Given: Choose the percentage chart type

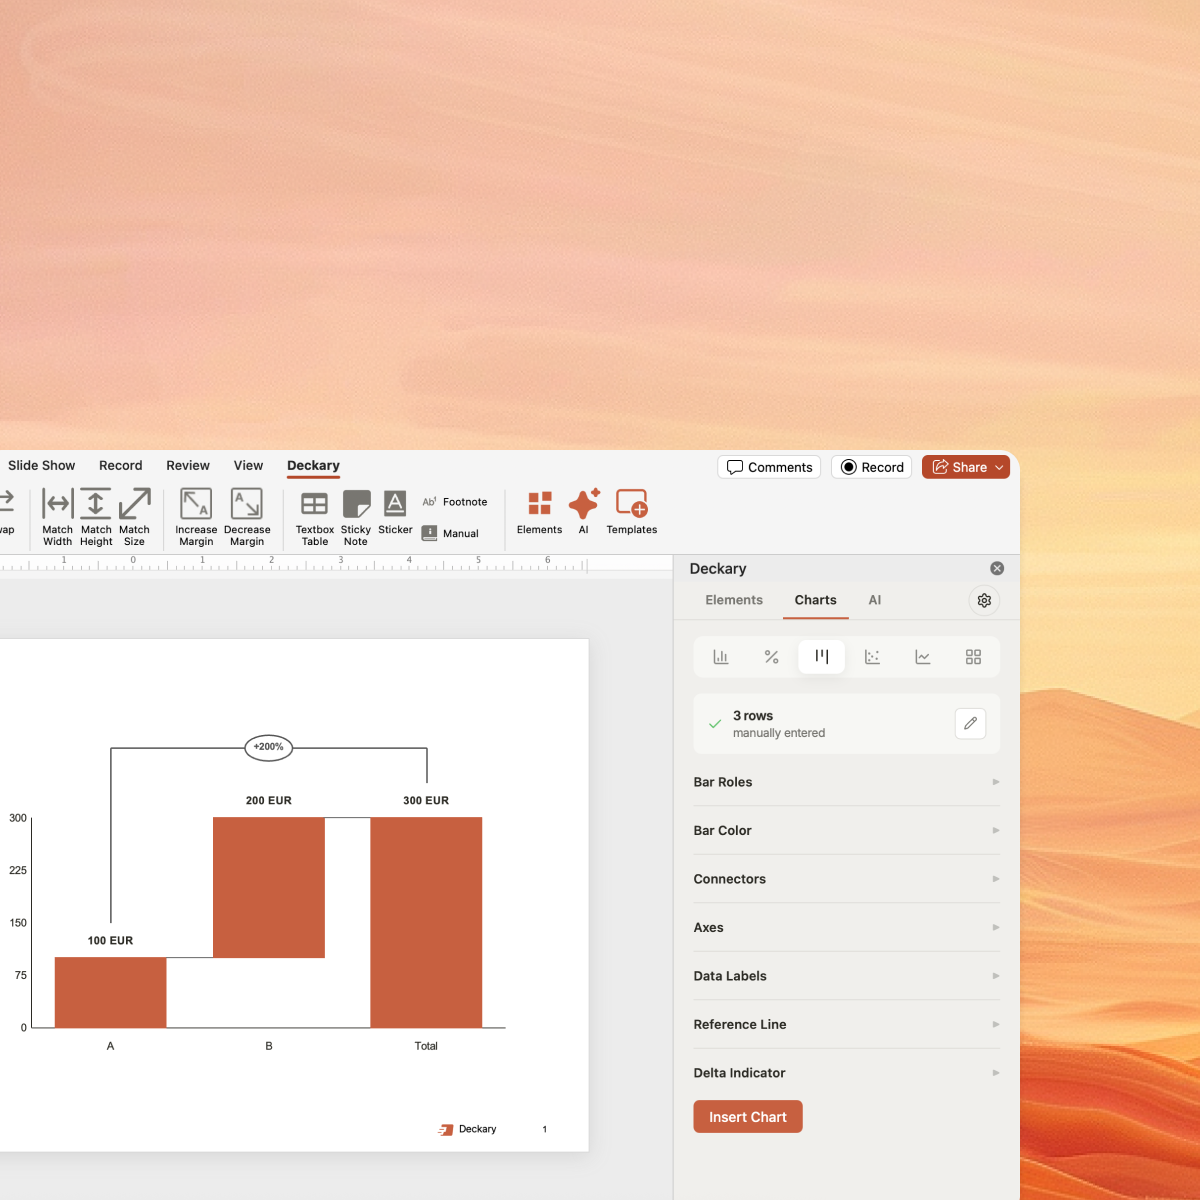Looking at the screenshot, I should [x=771, y=657].
